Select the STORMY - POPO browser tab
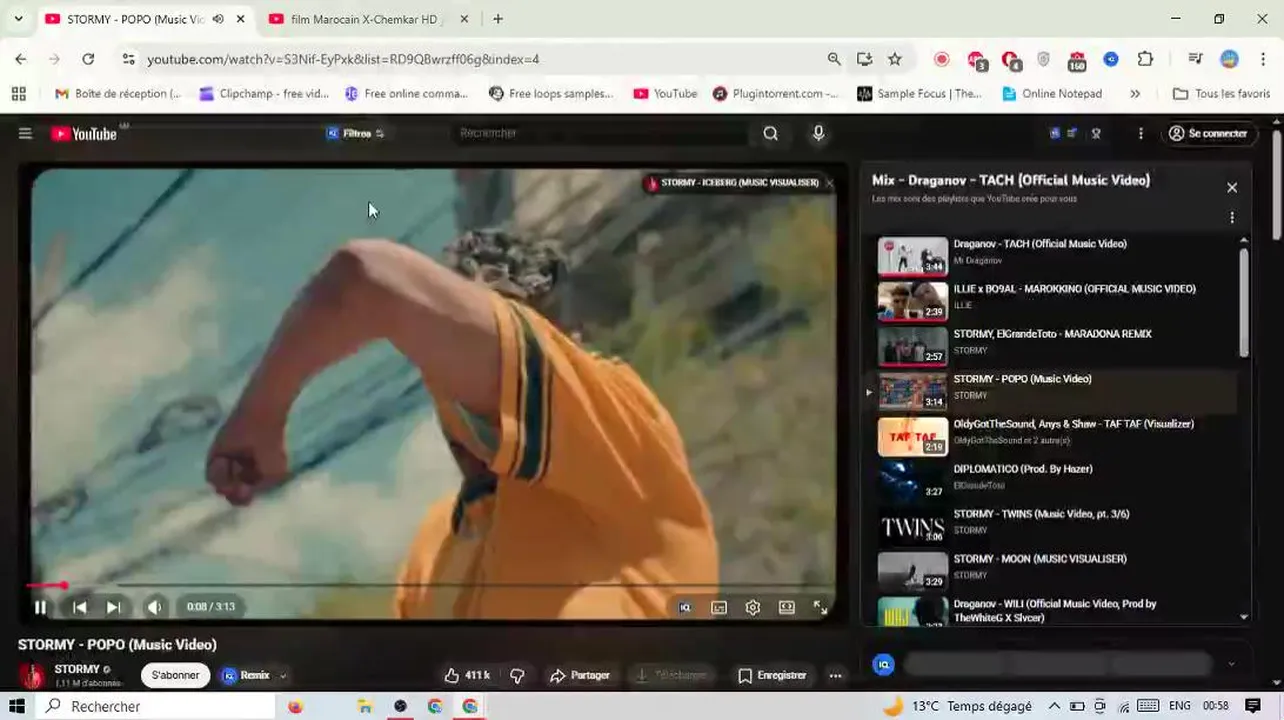 [143, 19]
